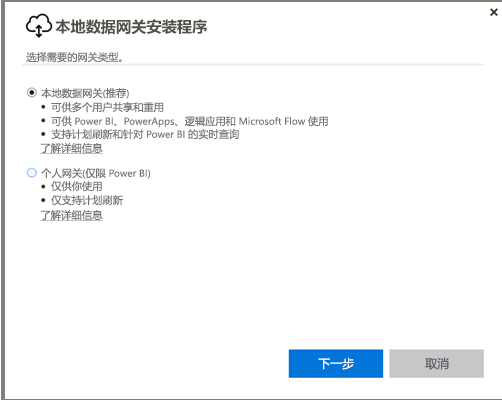Viewport: 502px width, 400px height.
Task: Click the 下一步 button
Action: pos(336,363)
